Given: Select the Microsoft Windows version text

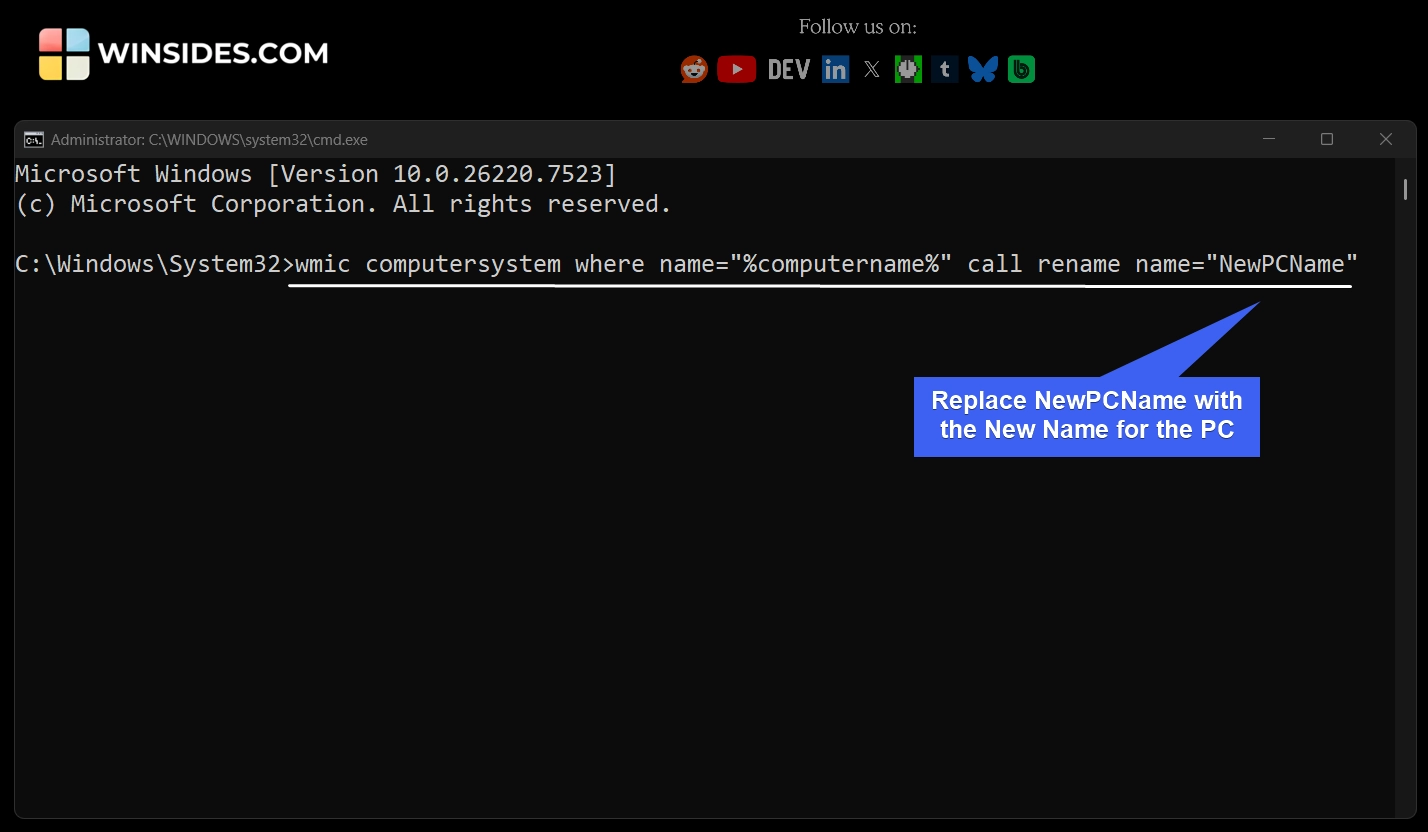Looking at the screenshot, I should [314, 173].
